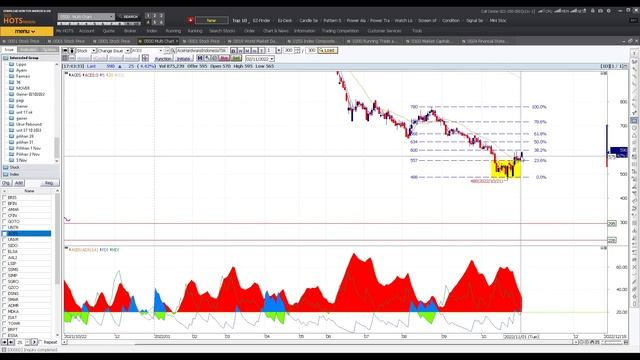Switch to the Market Capitalization tab
The height and width of the screenshot is (360, 640).
pyautogui.click(x=431, y=41)
